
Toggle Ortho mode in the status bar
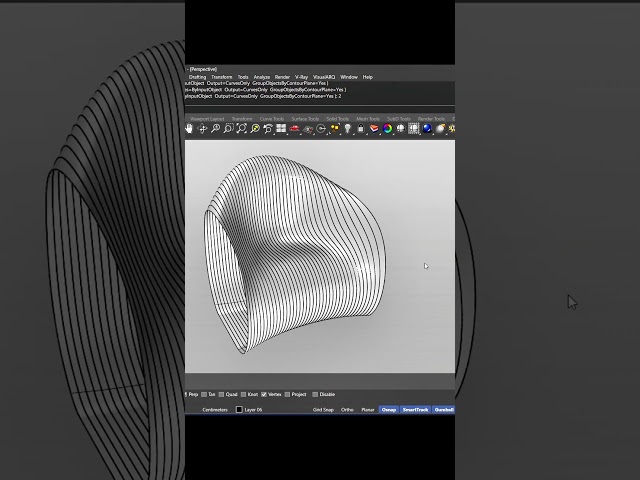[x=347, y=410]
